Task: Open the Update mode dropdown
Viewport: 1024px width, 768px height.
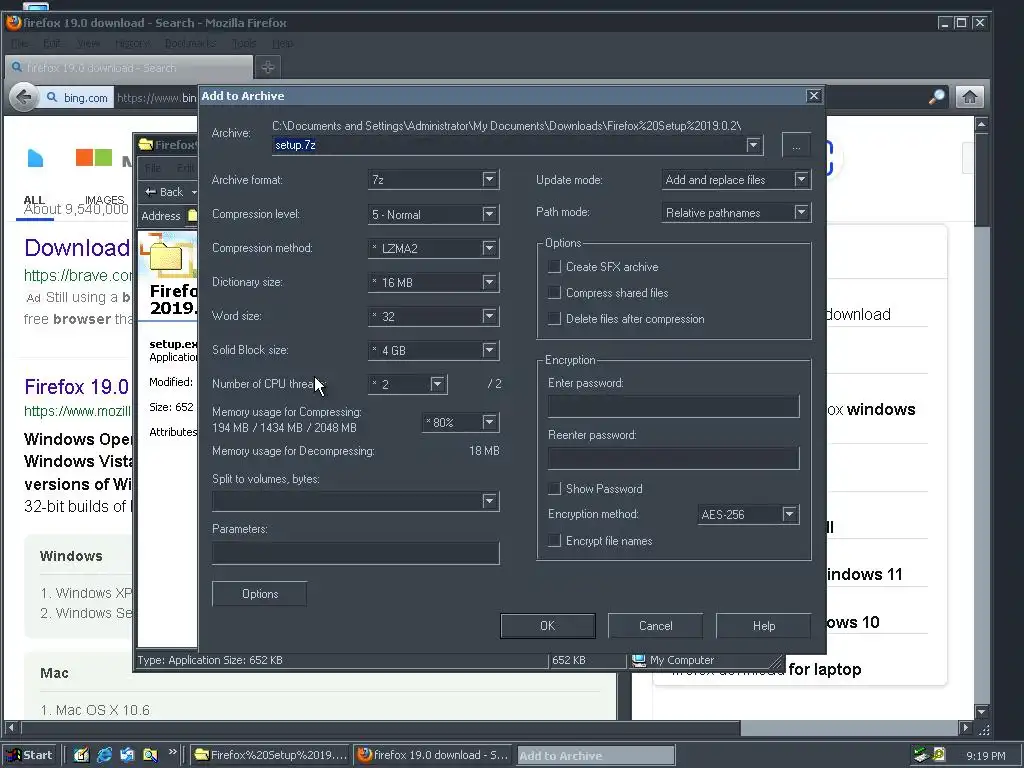Action: [801, 180]
